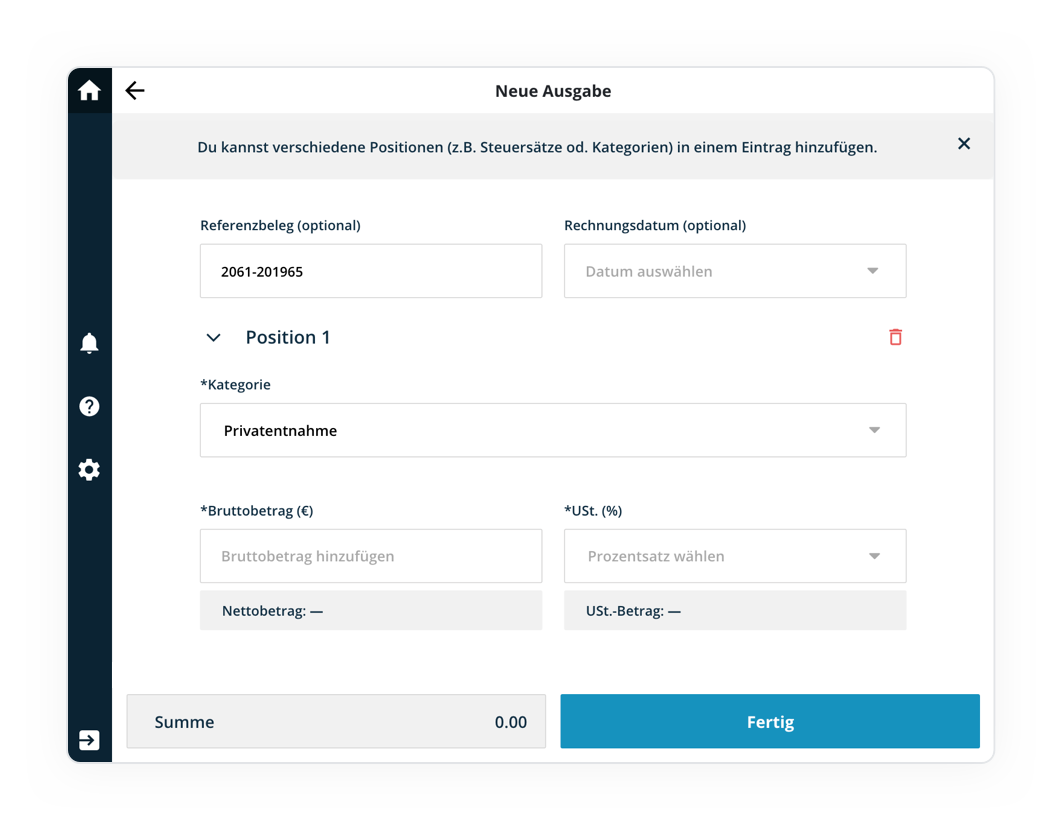1062x830 pixels.
Task: Click the Fertig button
Action: (x=769, y=722)
